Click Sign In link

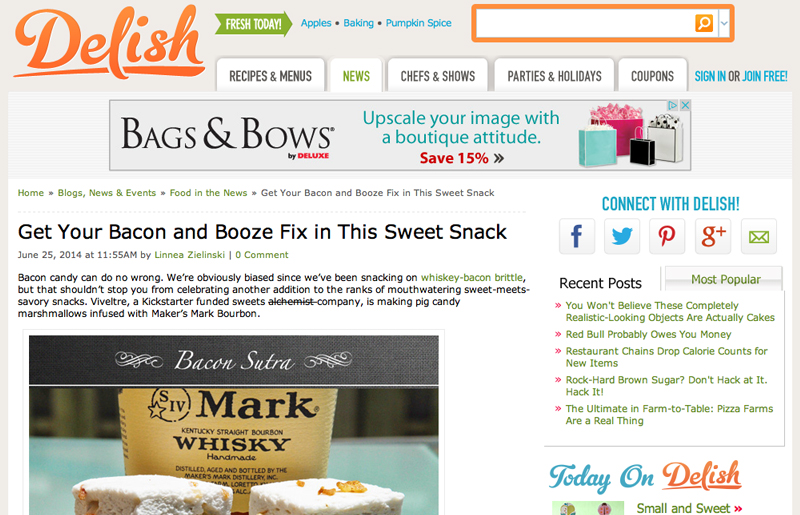[x=710, y=77]
